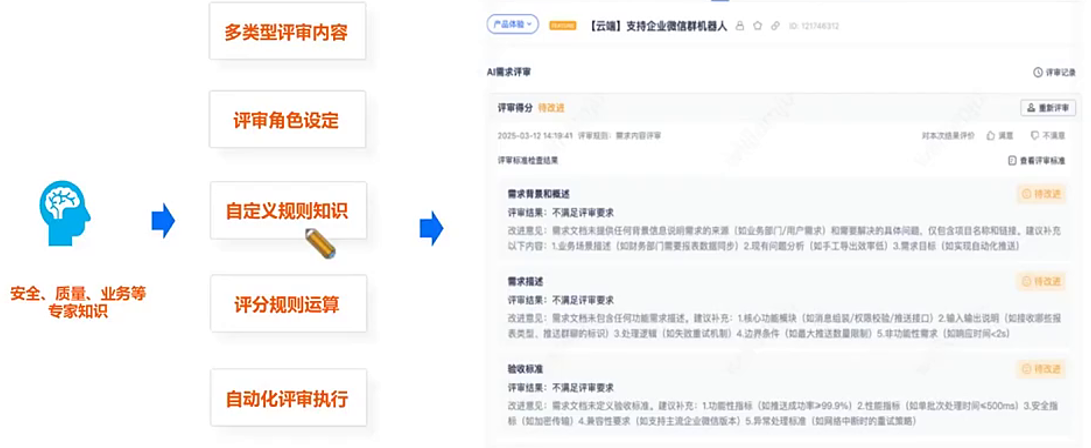Image resolution: width=1091 pixels, height=448 pixels.
Task: Click the timestamp 2025-03-12 14:19:41
Action: 535,136
